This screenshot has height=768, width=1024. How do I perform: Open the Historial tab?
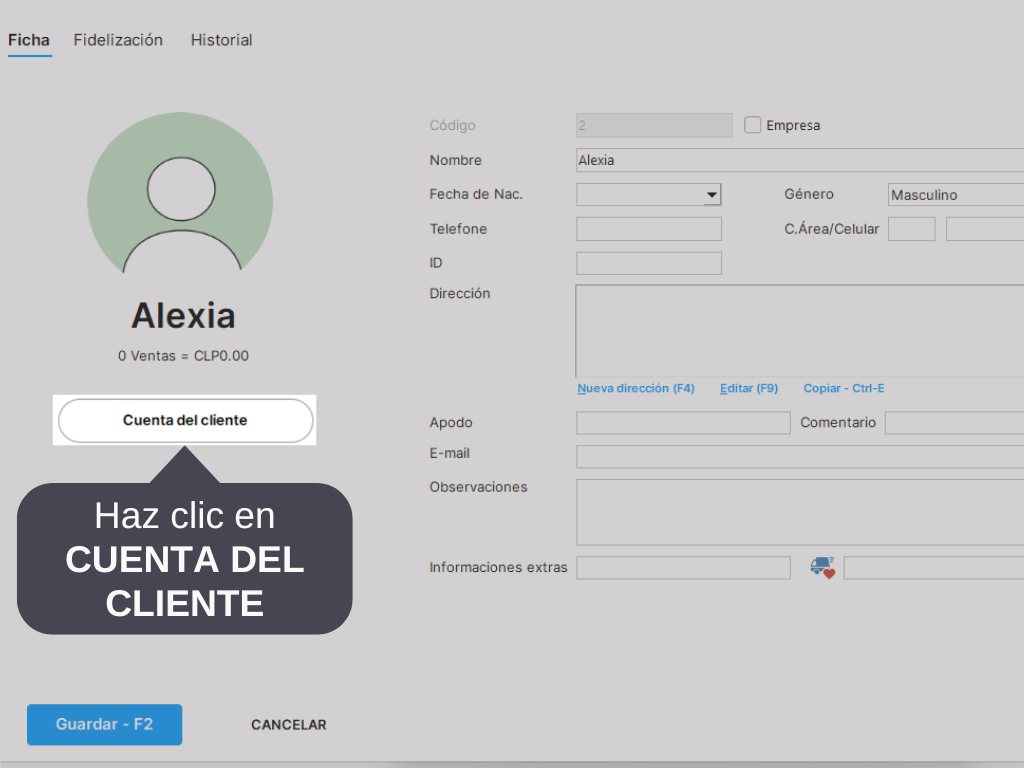pos(221,40)
